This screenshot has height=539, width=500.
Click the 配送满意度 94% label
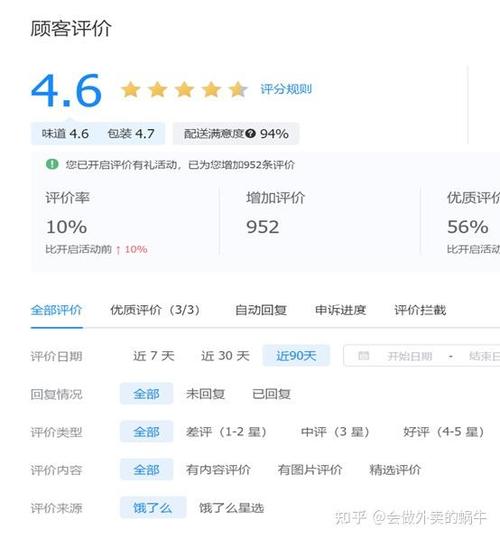point(236,133)
